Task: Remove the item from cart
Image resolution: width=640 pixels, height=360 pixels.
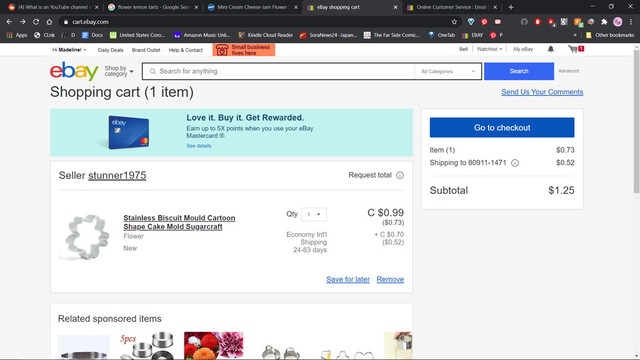Action: (x=390, y=279)
